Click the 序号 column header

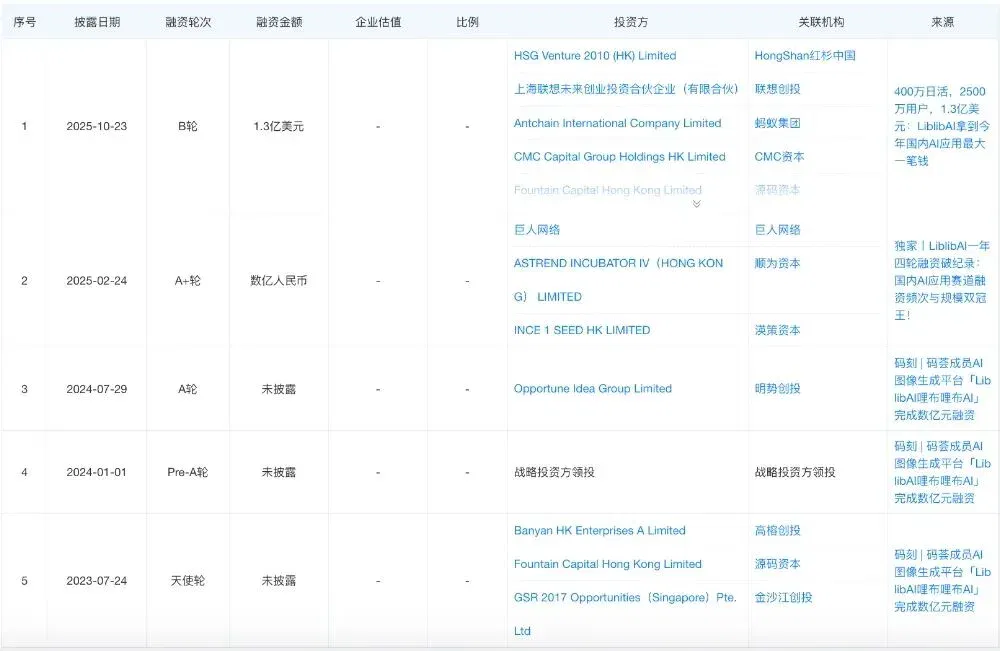pos(24,22)
